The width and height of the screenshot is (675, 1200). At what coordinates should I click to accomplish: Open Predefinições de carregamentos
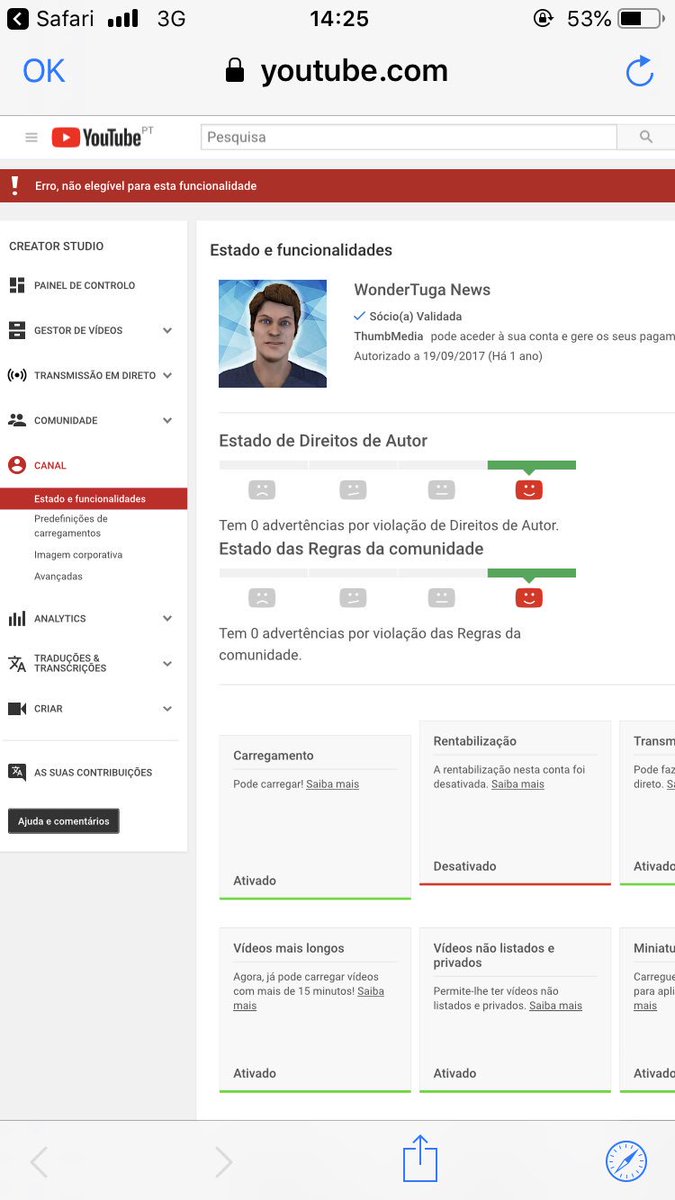(71, 526)
